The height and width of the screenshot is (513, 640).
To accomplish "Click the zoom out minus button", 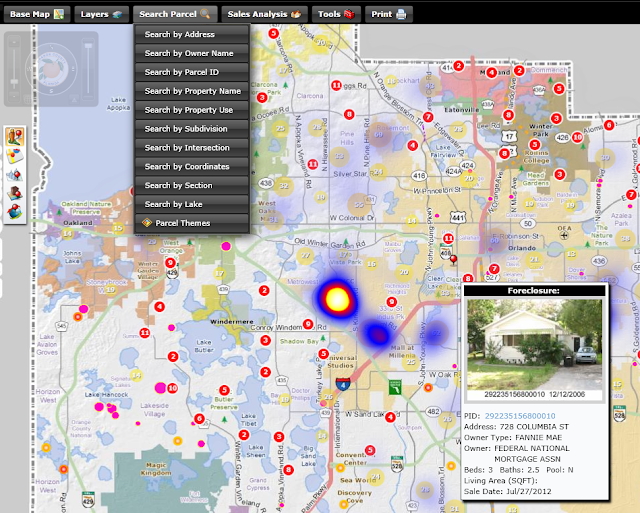I will pos(14,97).
